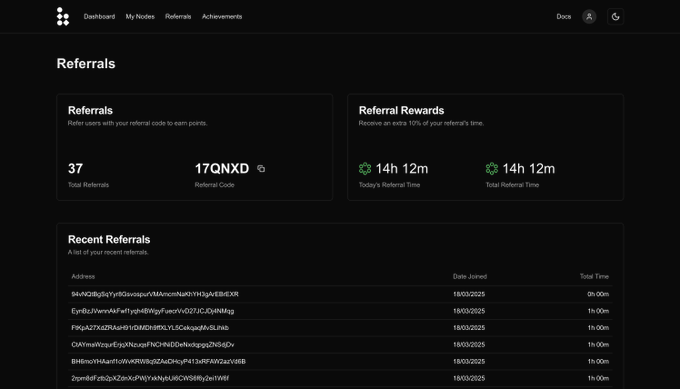
Task: Select the address starting with EynBzJ
Action: 153,311
